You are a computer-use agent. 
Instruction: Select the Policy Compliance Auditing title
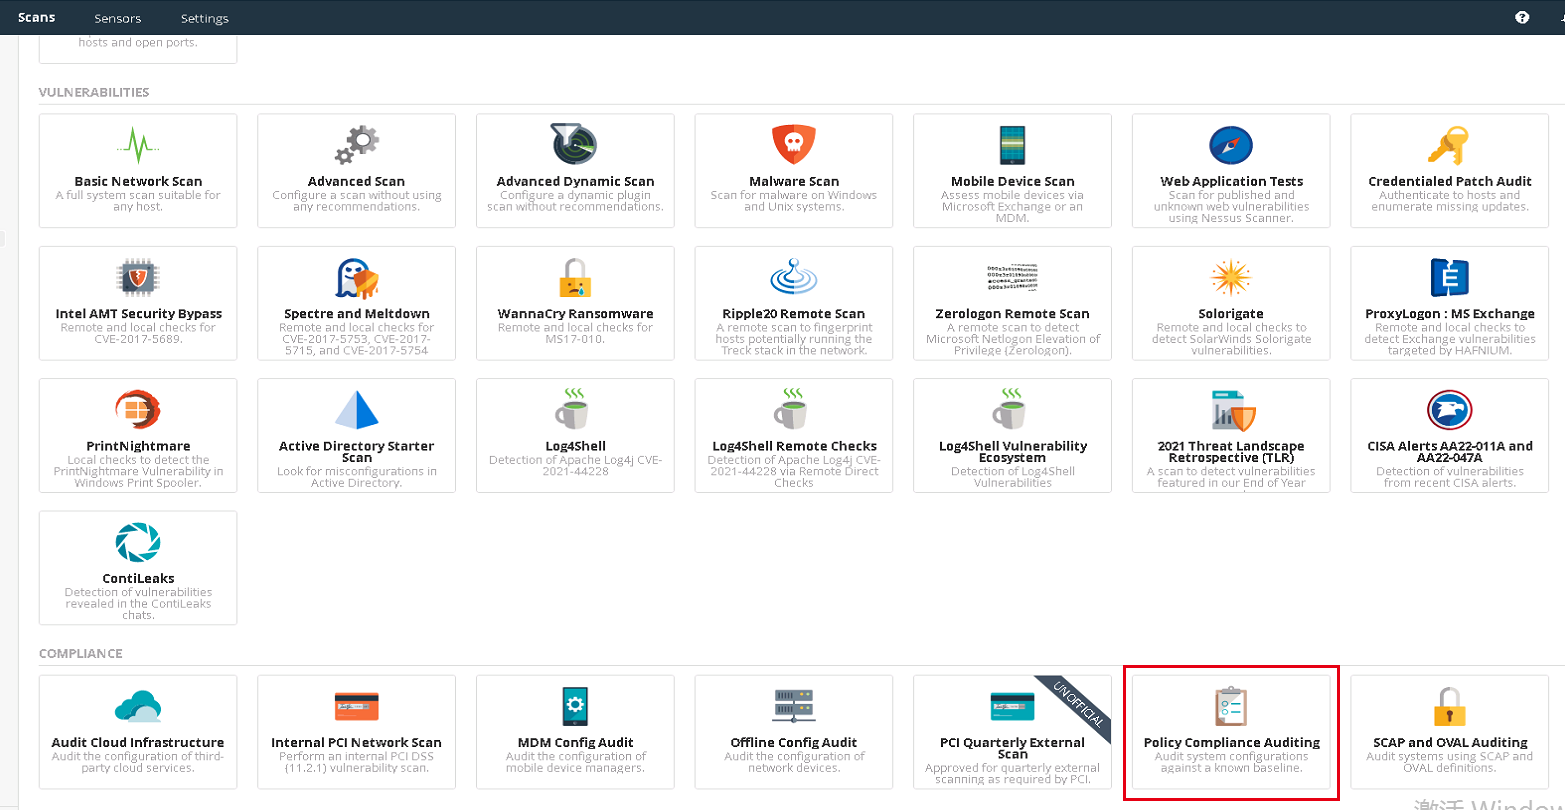[x=1231, y=742]
